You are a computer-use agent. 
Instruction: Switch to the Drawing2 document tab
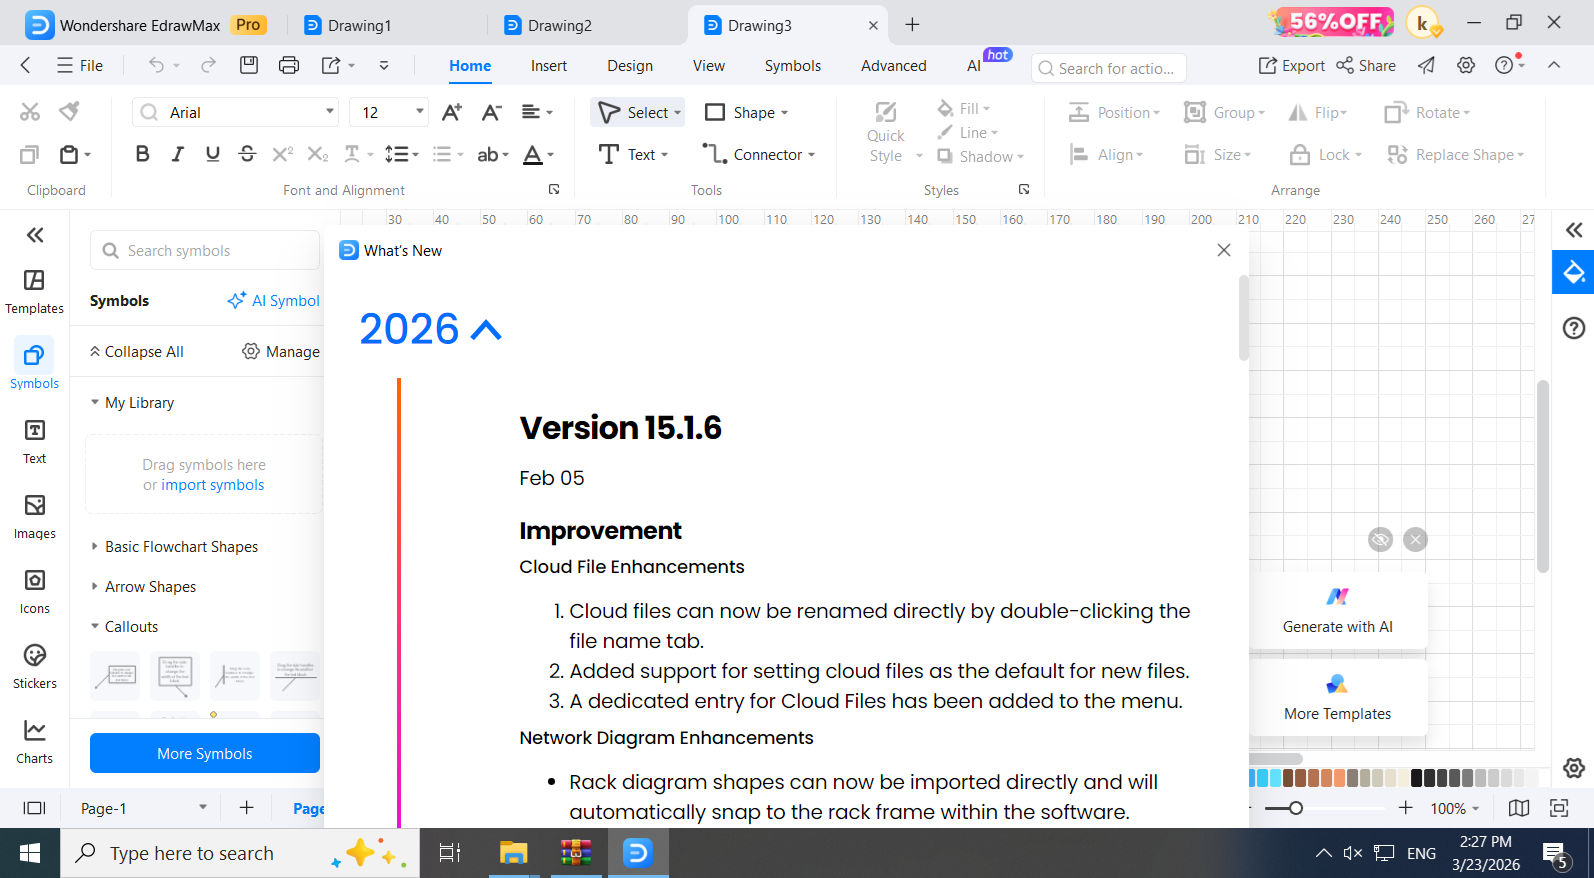tap(560, 25)
